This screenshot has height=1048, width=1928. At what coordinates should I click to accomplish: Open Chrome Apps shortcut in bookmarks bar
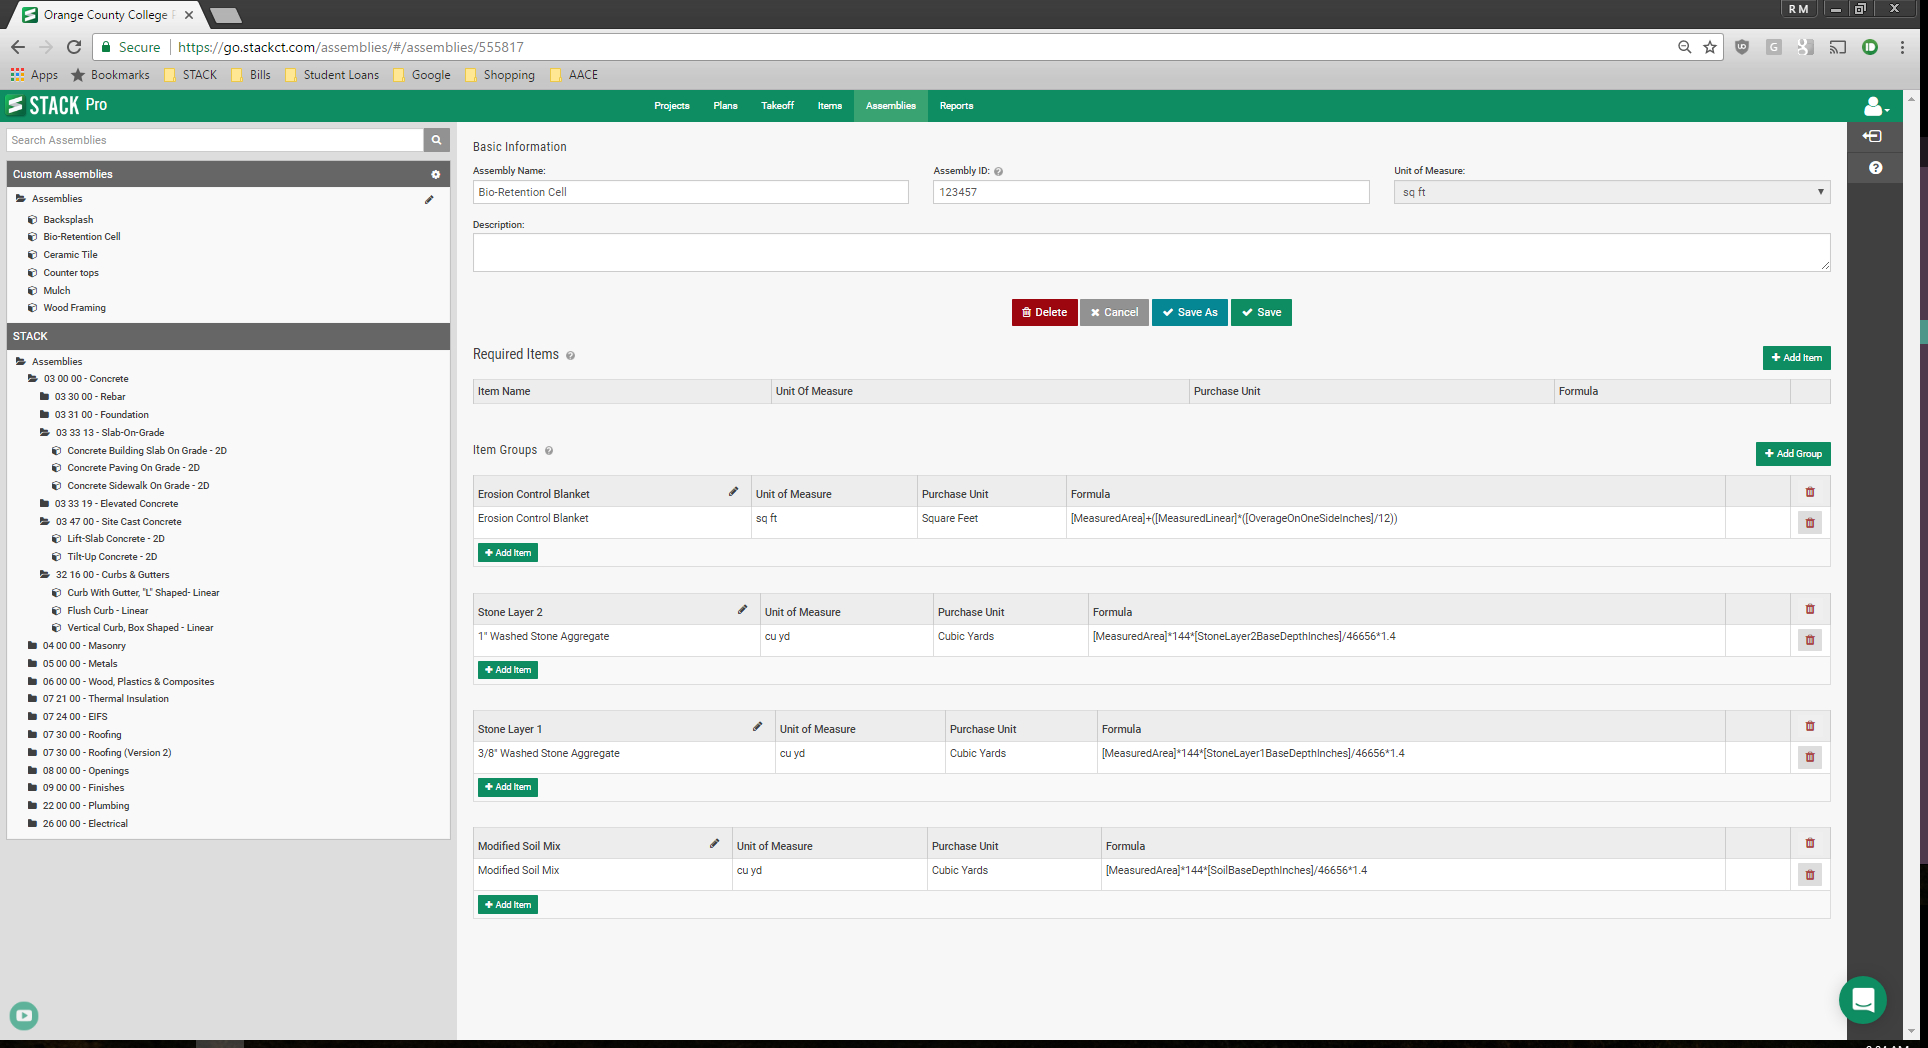coord(34,75)
